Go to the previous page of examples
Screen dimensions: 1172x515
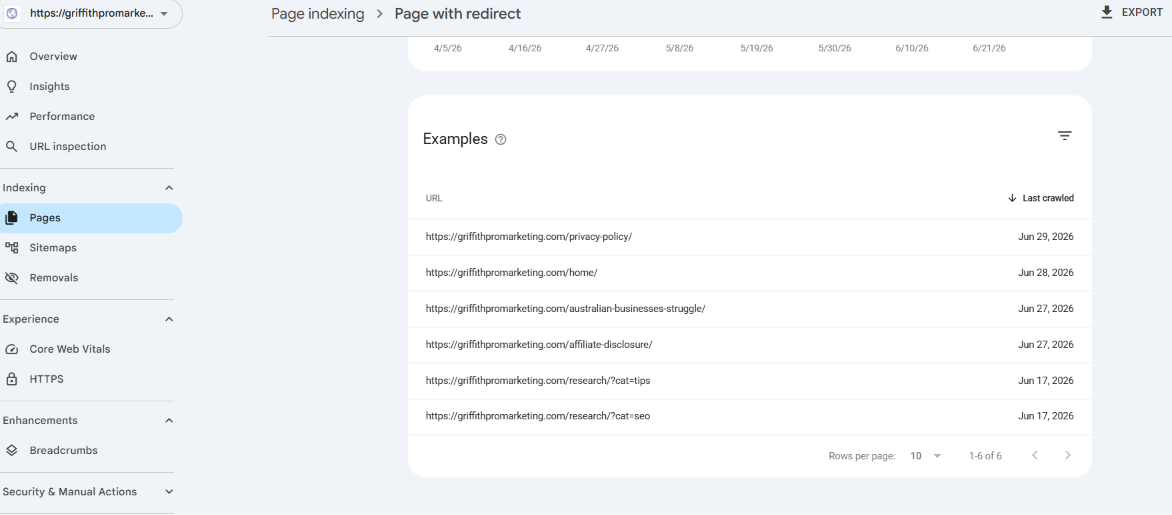coord(1034,455)
